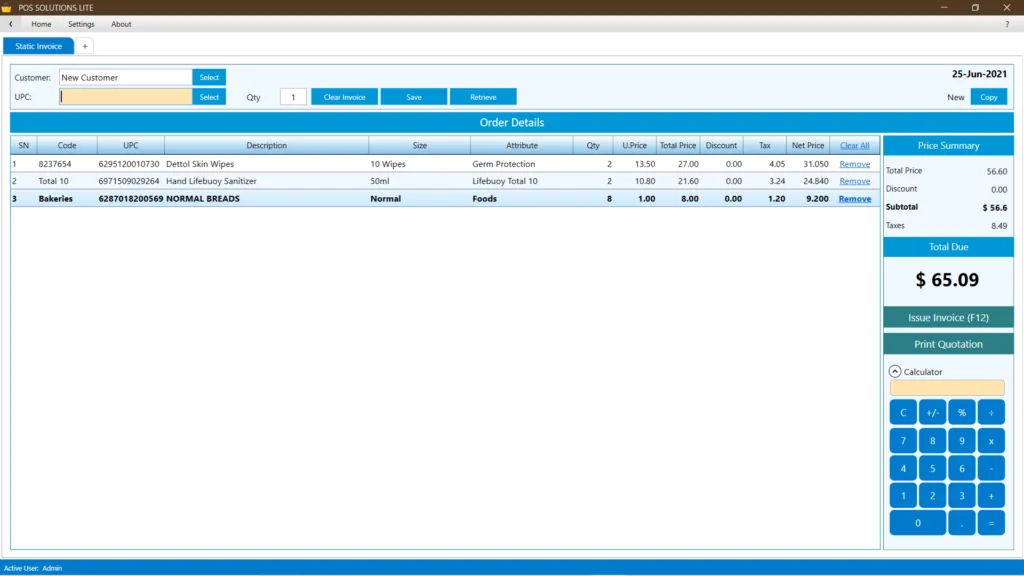Image resolution: width=1024 pixels, height=576 pixels.
Task: Save the current invoice
Action: [x=414, y=96]
